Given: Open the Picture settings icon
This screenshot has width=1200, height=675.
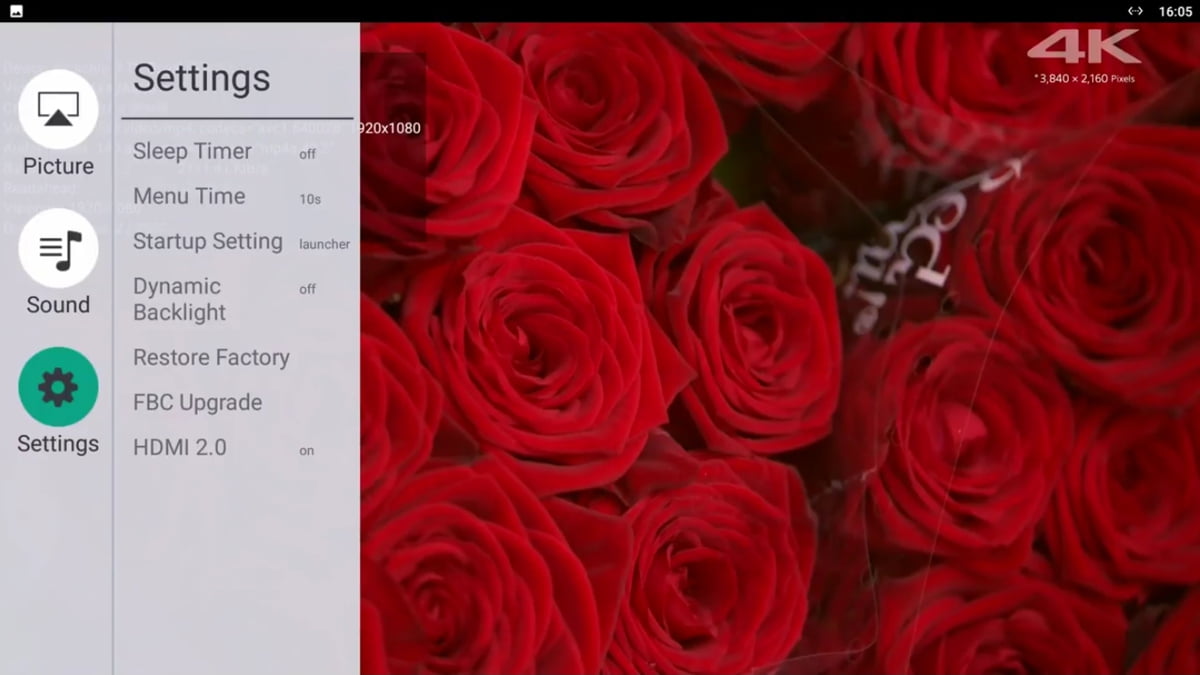Looking at the screenshot, I should [58, 109].
